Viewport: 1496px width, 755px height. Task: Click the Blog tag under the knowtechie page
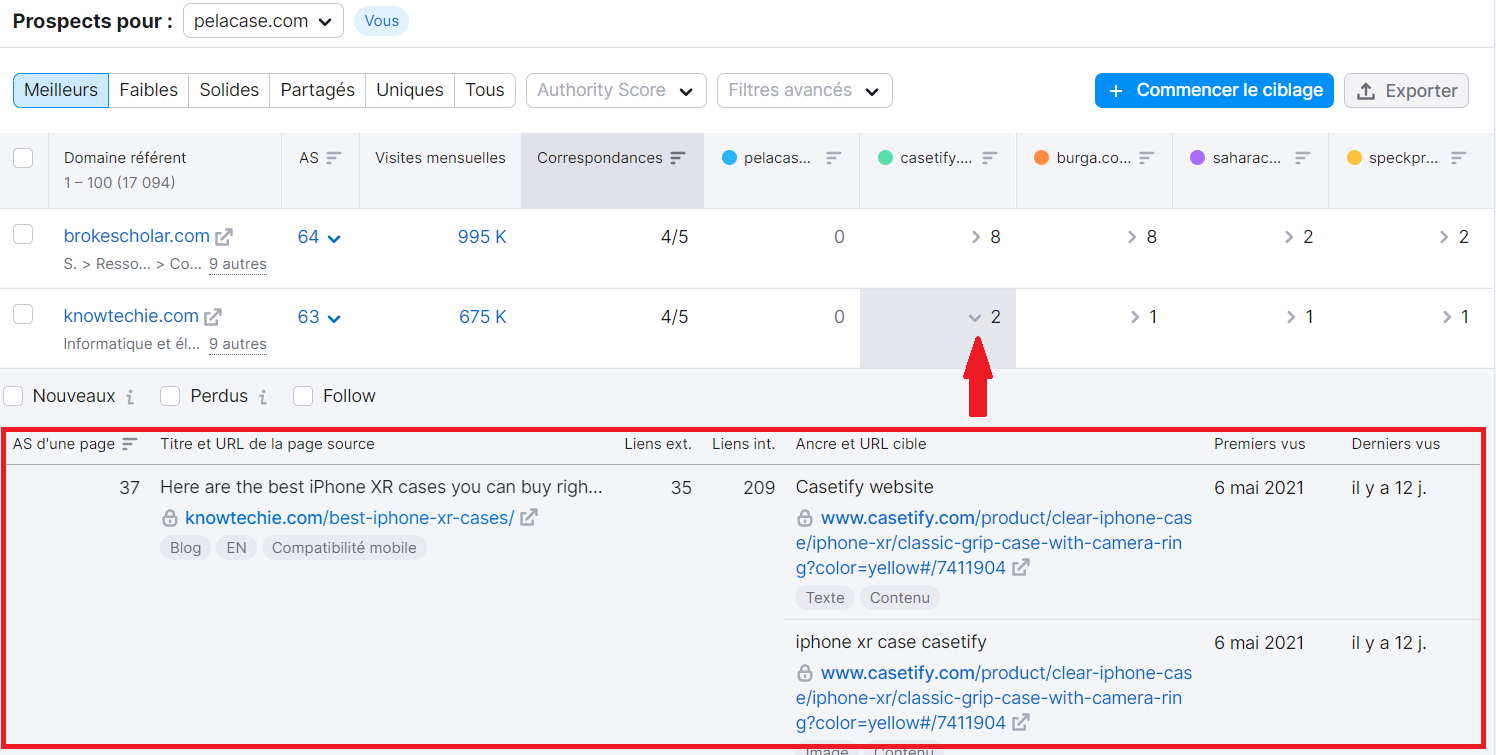(x=185, y=547)
